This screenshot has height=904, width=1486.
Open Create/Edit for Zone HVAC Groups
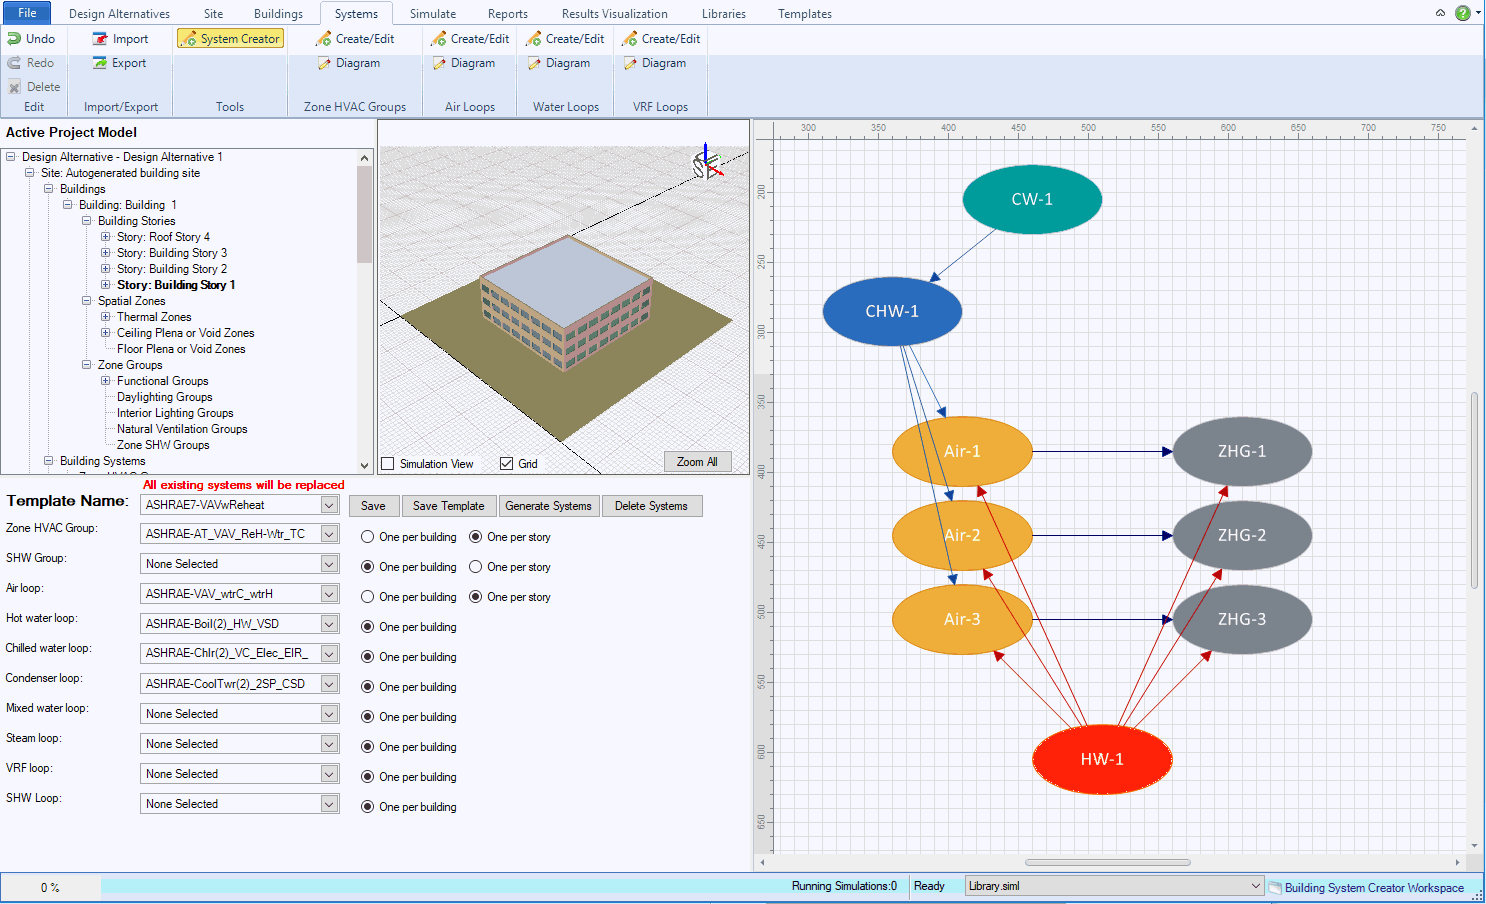pos(355,39)
